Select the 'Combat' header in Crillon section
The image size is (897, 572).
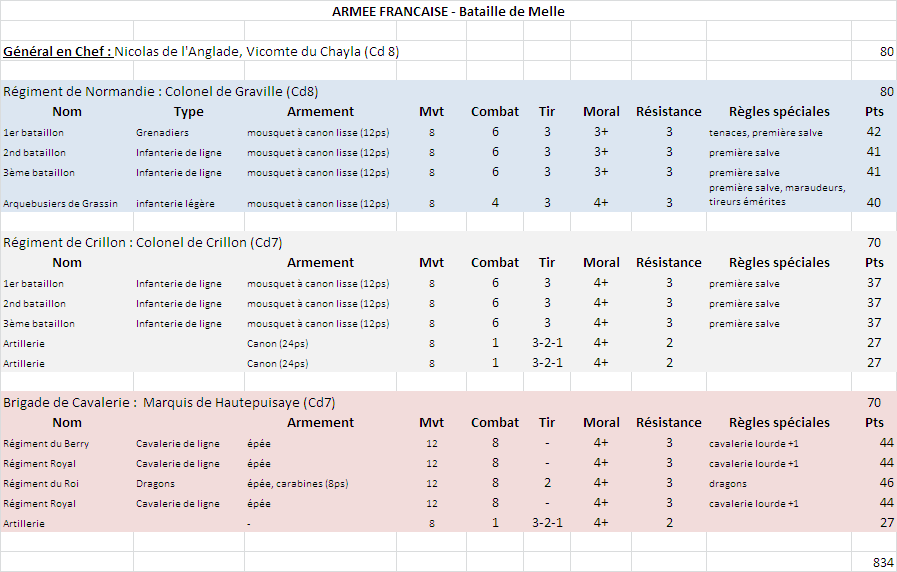pos(495,263)
